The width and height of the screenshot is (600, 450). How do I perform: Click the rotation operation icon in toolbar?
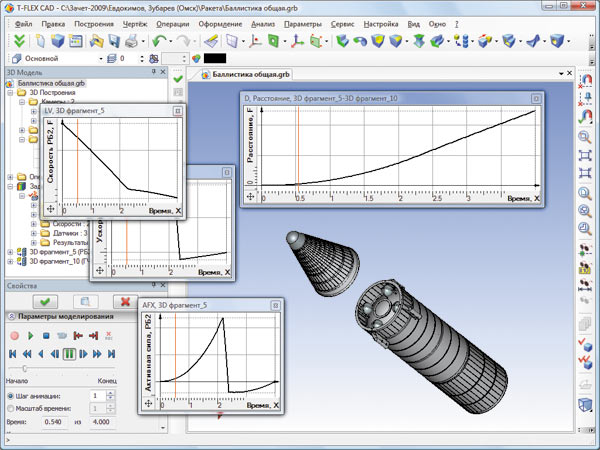(x=360, y=41)
